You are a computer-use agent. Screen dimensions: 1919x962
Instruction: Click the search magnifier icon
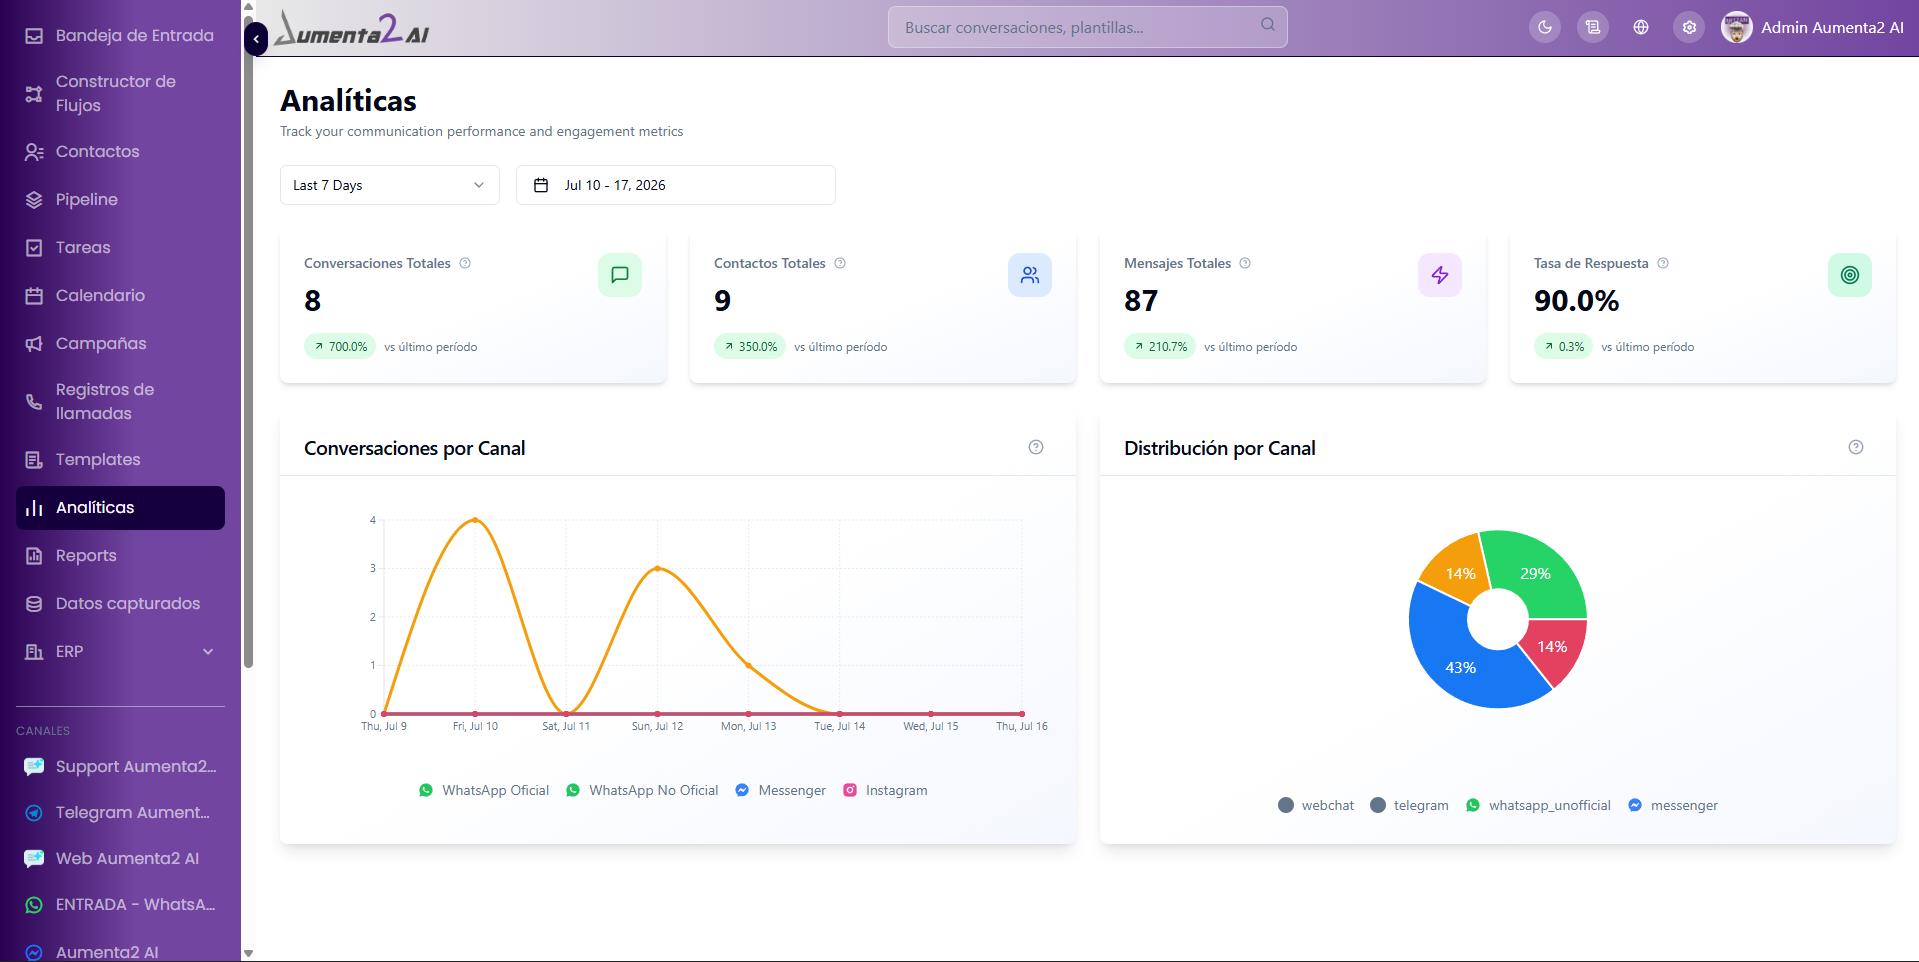tap(1268, 25)
